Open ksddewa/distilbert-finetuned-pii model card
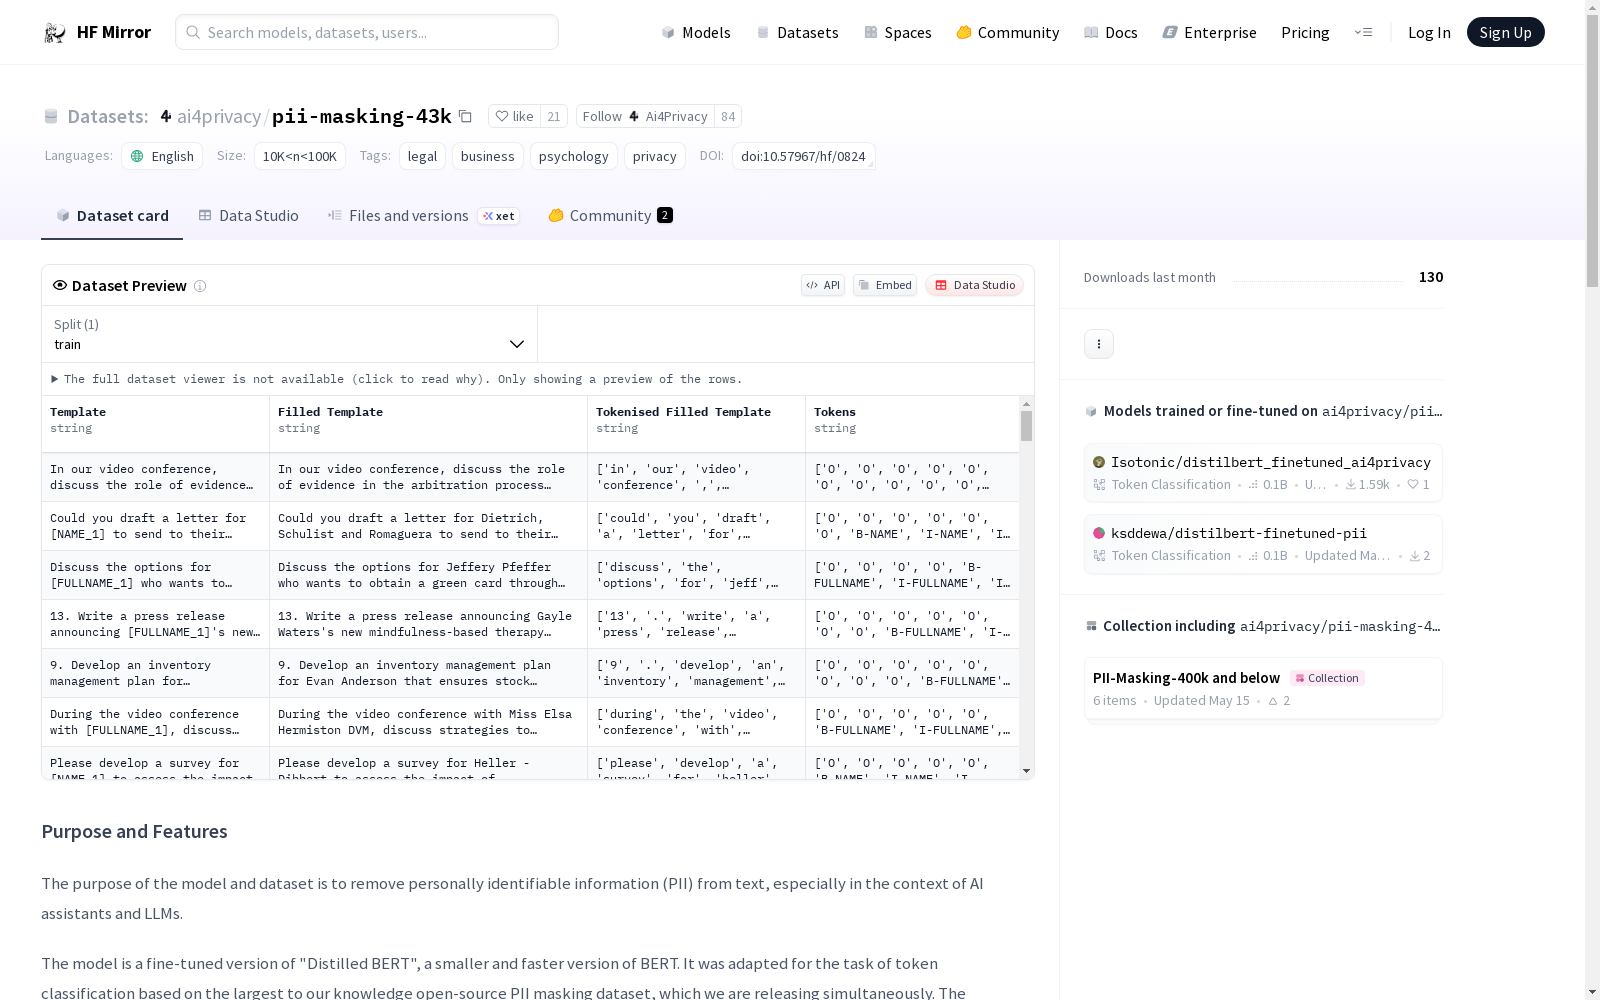Image resolution: width=1600 pixels, height=1000 pixels. point(1263,544)
